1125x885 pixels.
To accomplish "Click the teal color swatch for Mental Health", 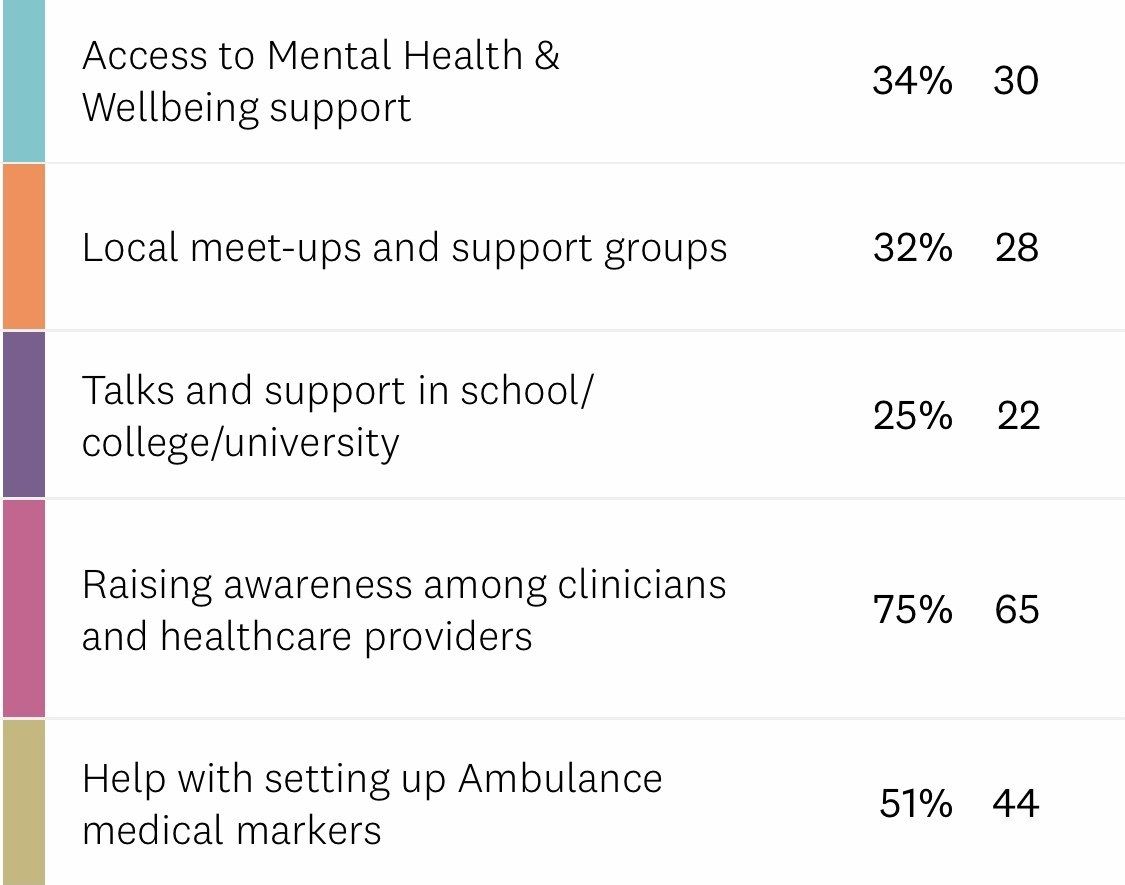I will (x=22, y=80).
